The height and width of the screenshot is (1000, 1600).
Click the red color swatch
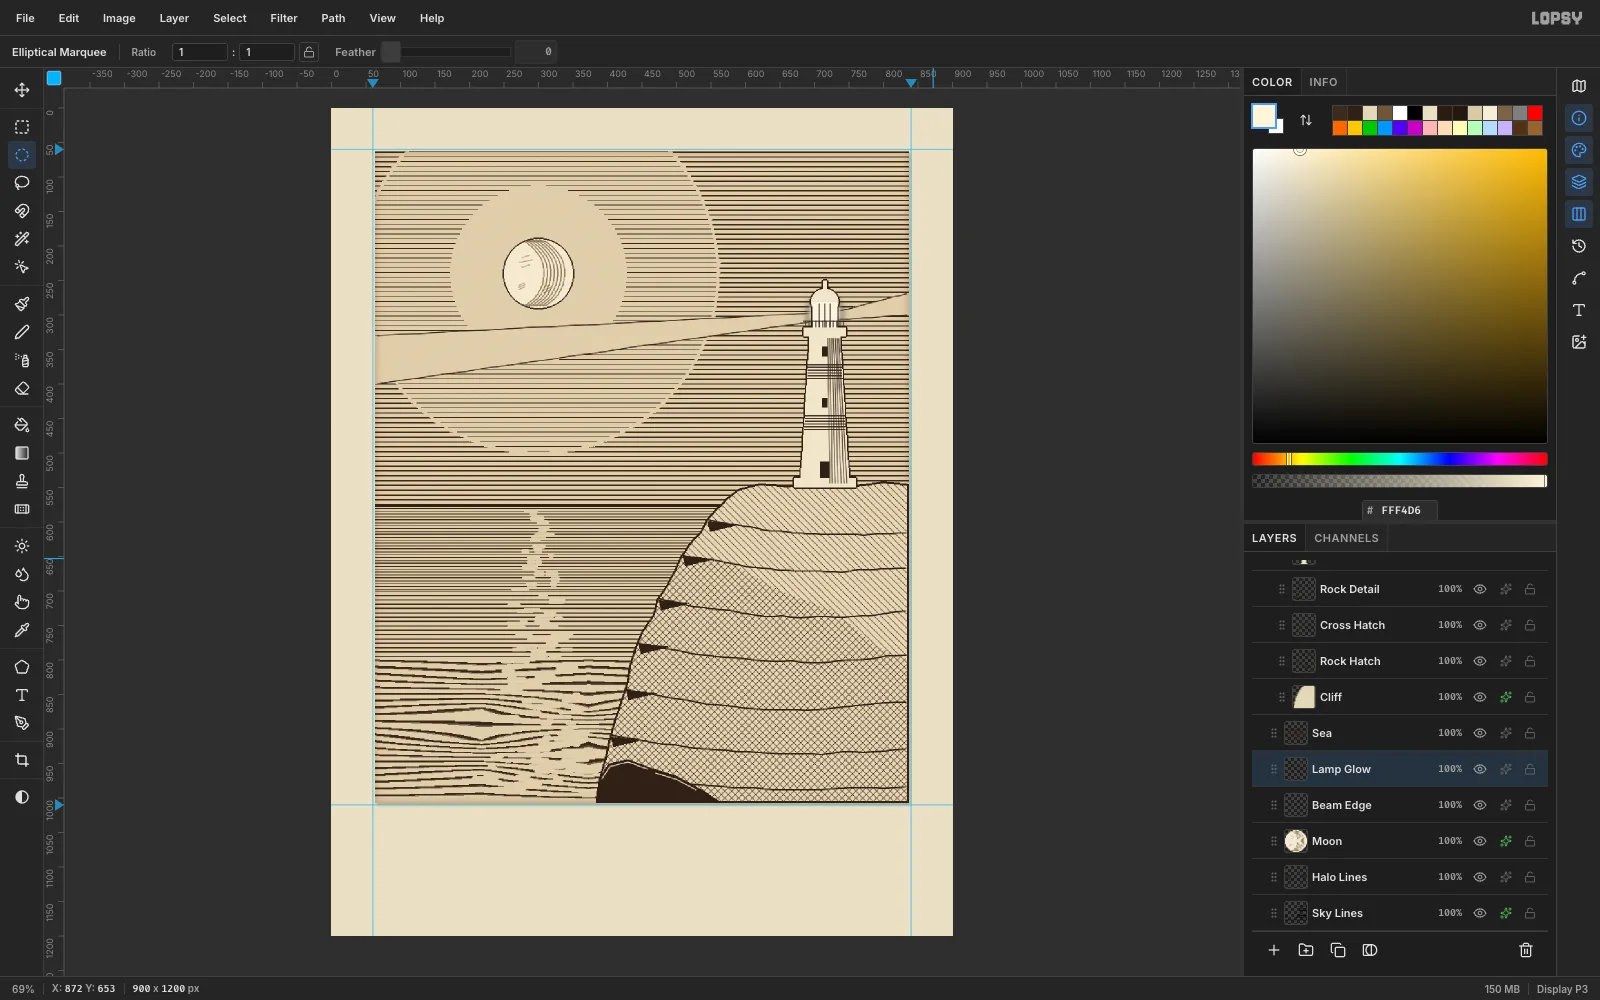1535,113
